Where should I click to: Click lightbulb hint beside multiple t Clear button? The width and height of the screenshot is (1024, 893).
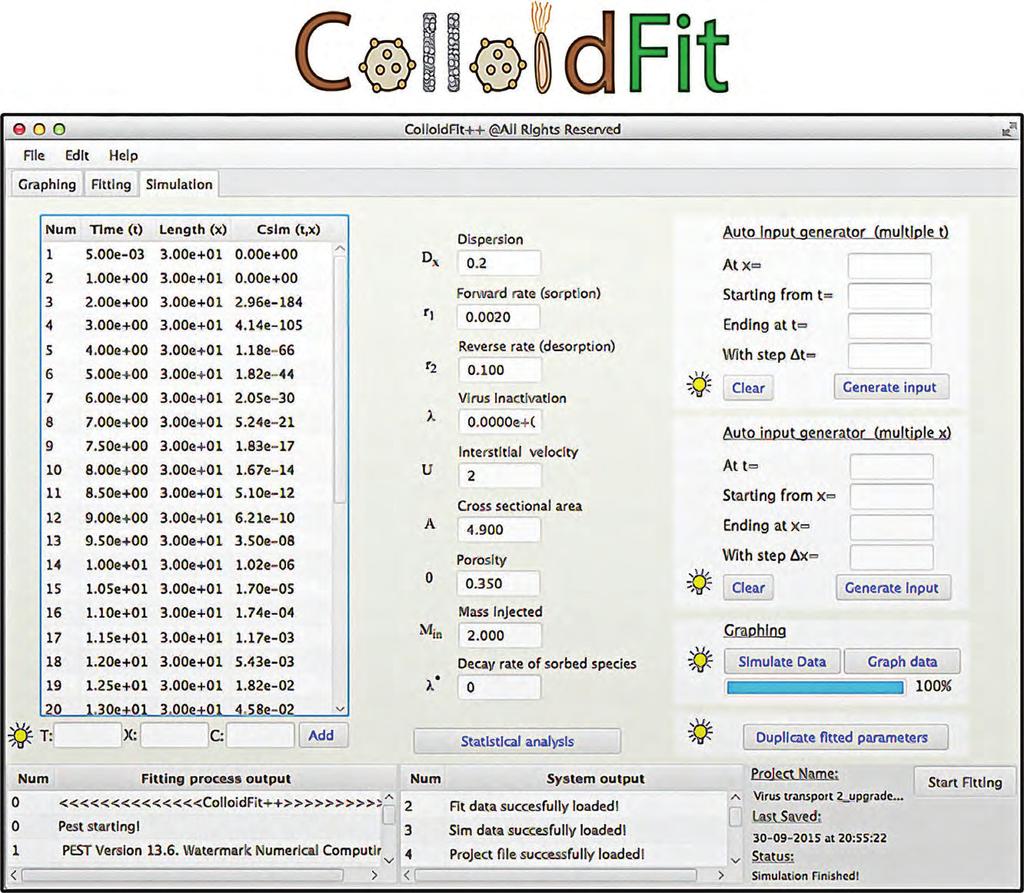tap(699, 385)
